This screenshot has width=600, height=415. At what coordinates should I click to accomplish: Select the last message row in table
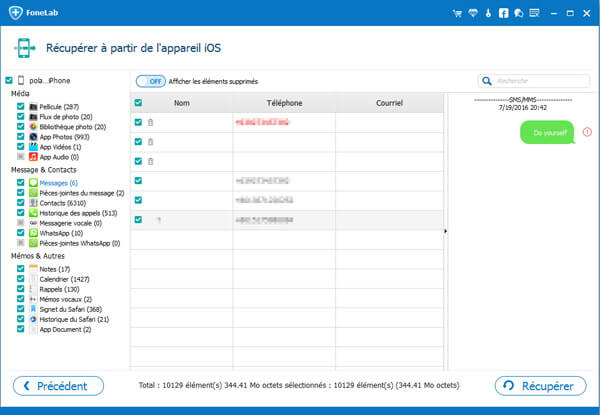[287, 220]
